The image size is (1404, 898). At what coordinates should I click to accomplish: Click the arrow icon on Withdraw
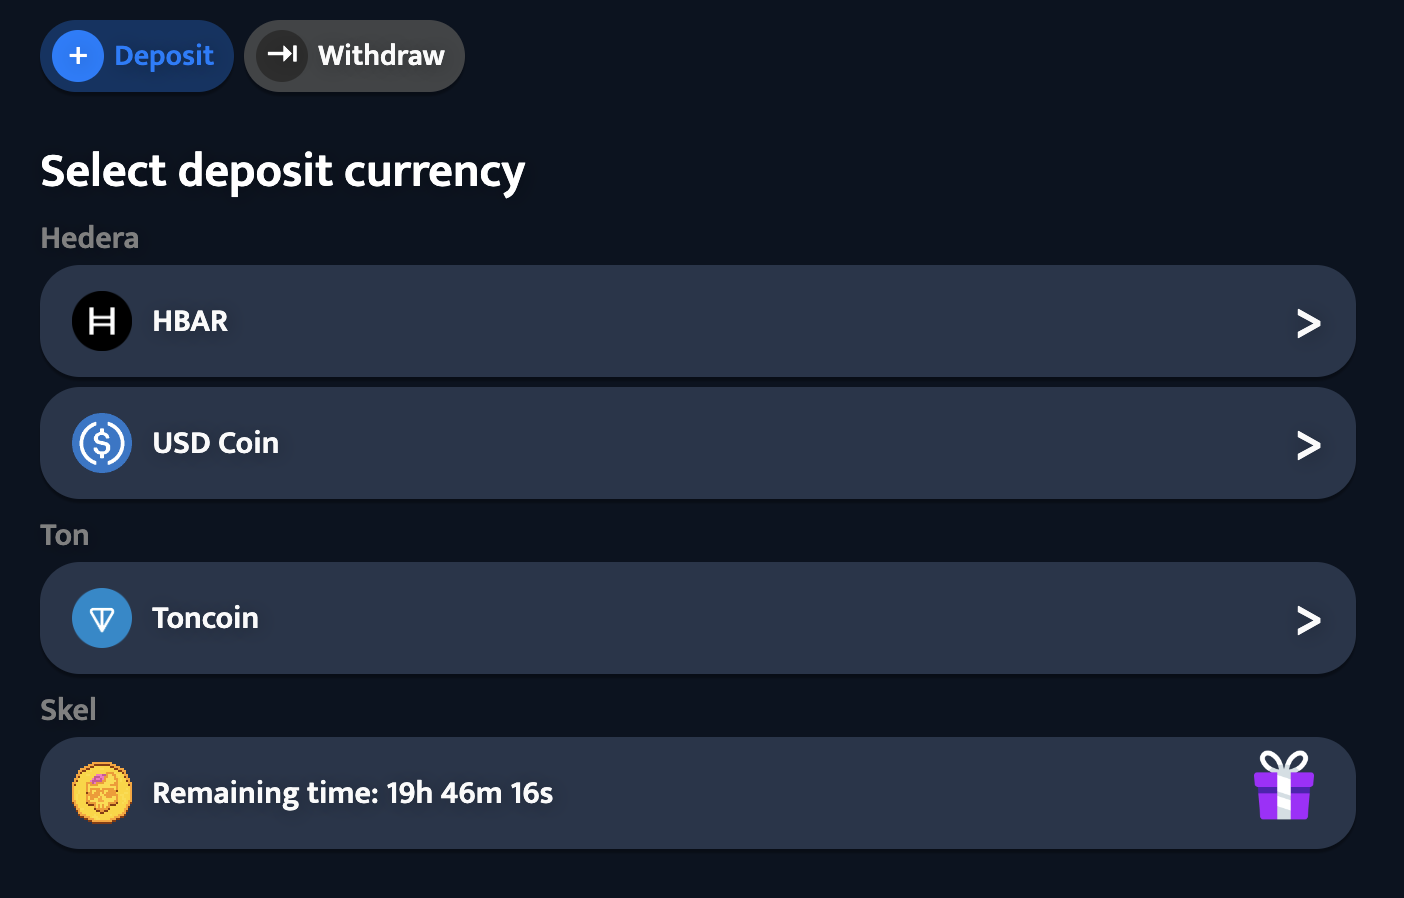pyautogui.click(x=282, y=55)
